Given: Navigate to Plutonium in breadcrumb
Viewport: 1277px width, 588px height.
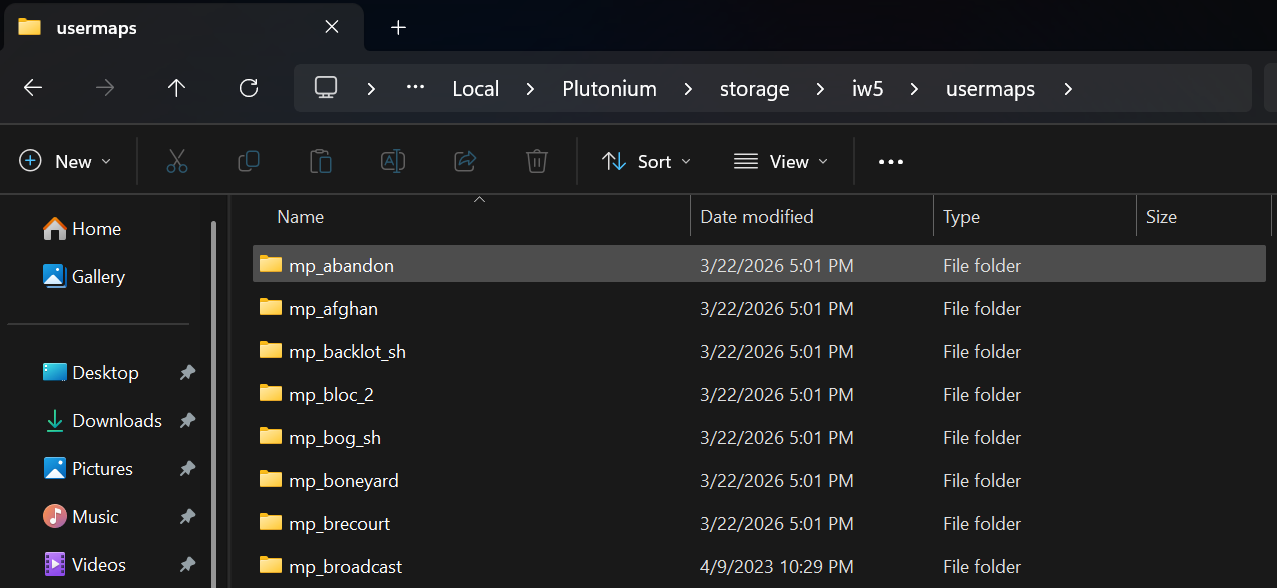Looking at the screenshot, I should (x=609, y=89).
